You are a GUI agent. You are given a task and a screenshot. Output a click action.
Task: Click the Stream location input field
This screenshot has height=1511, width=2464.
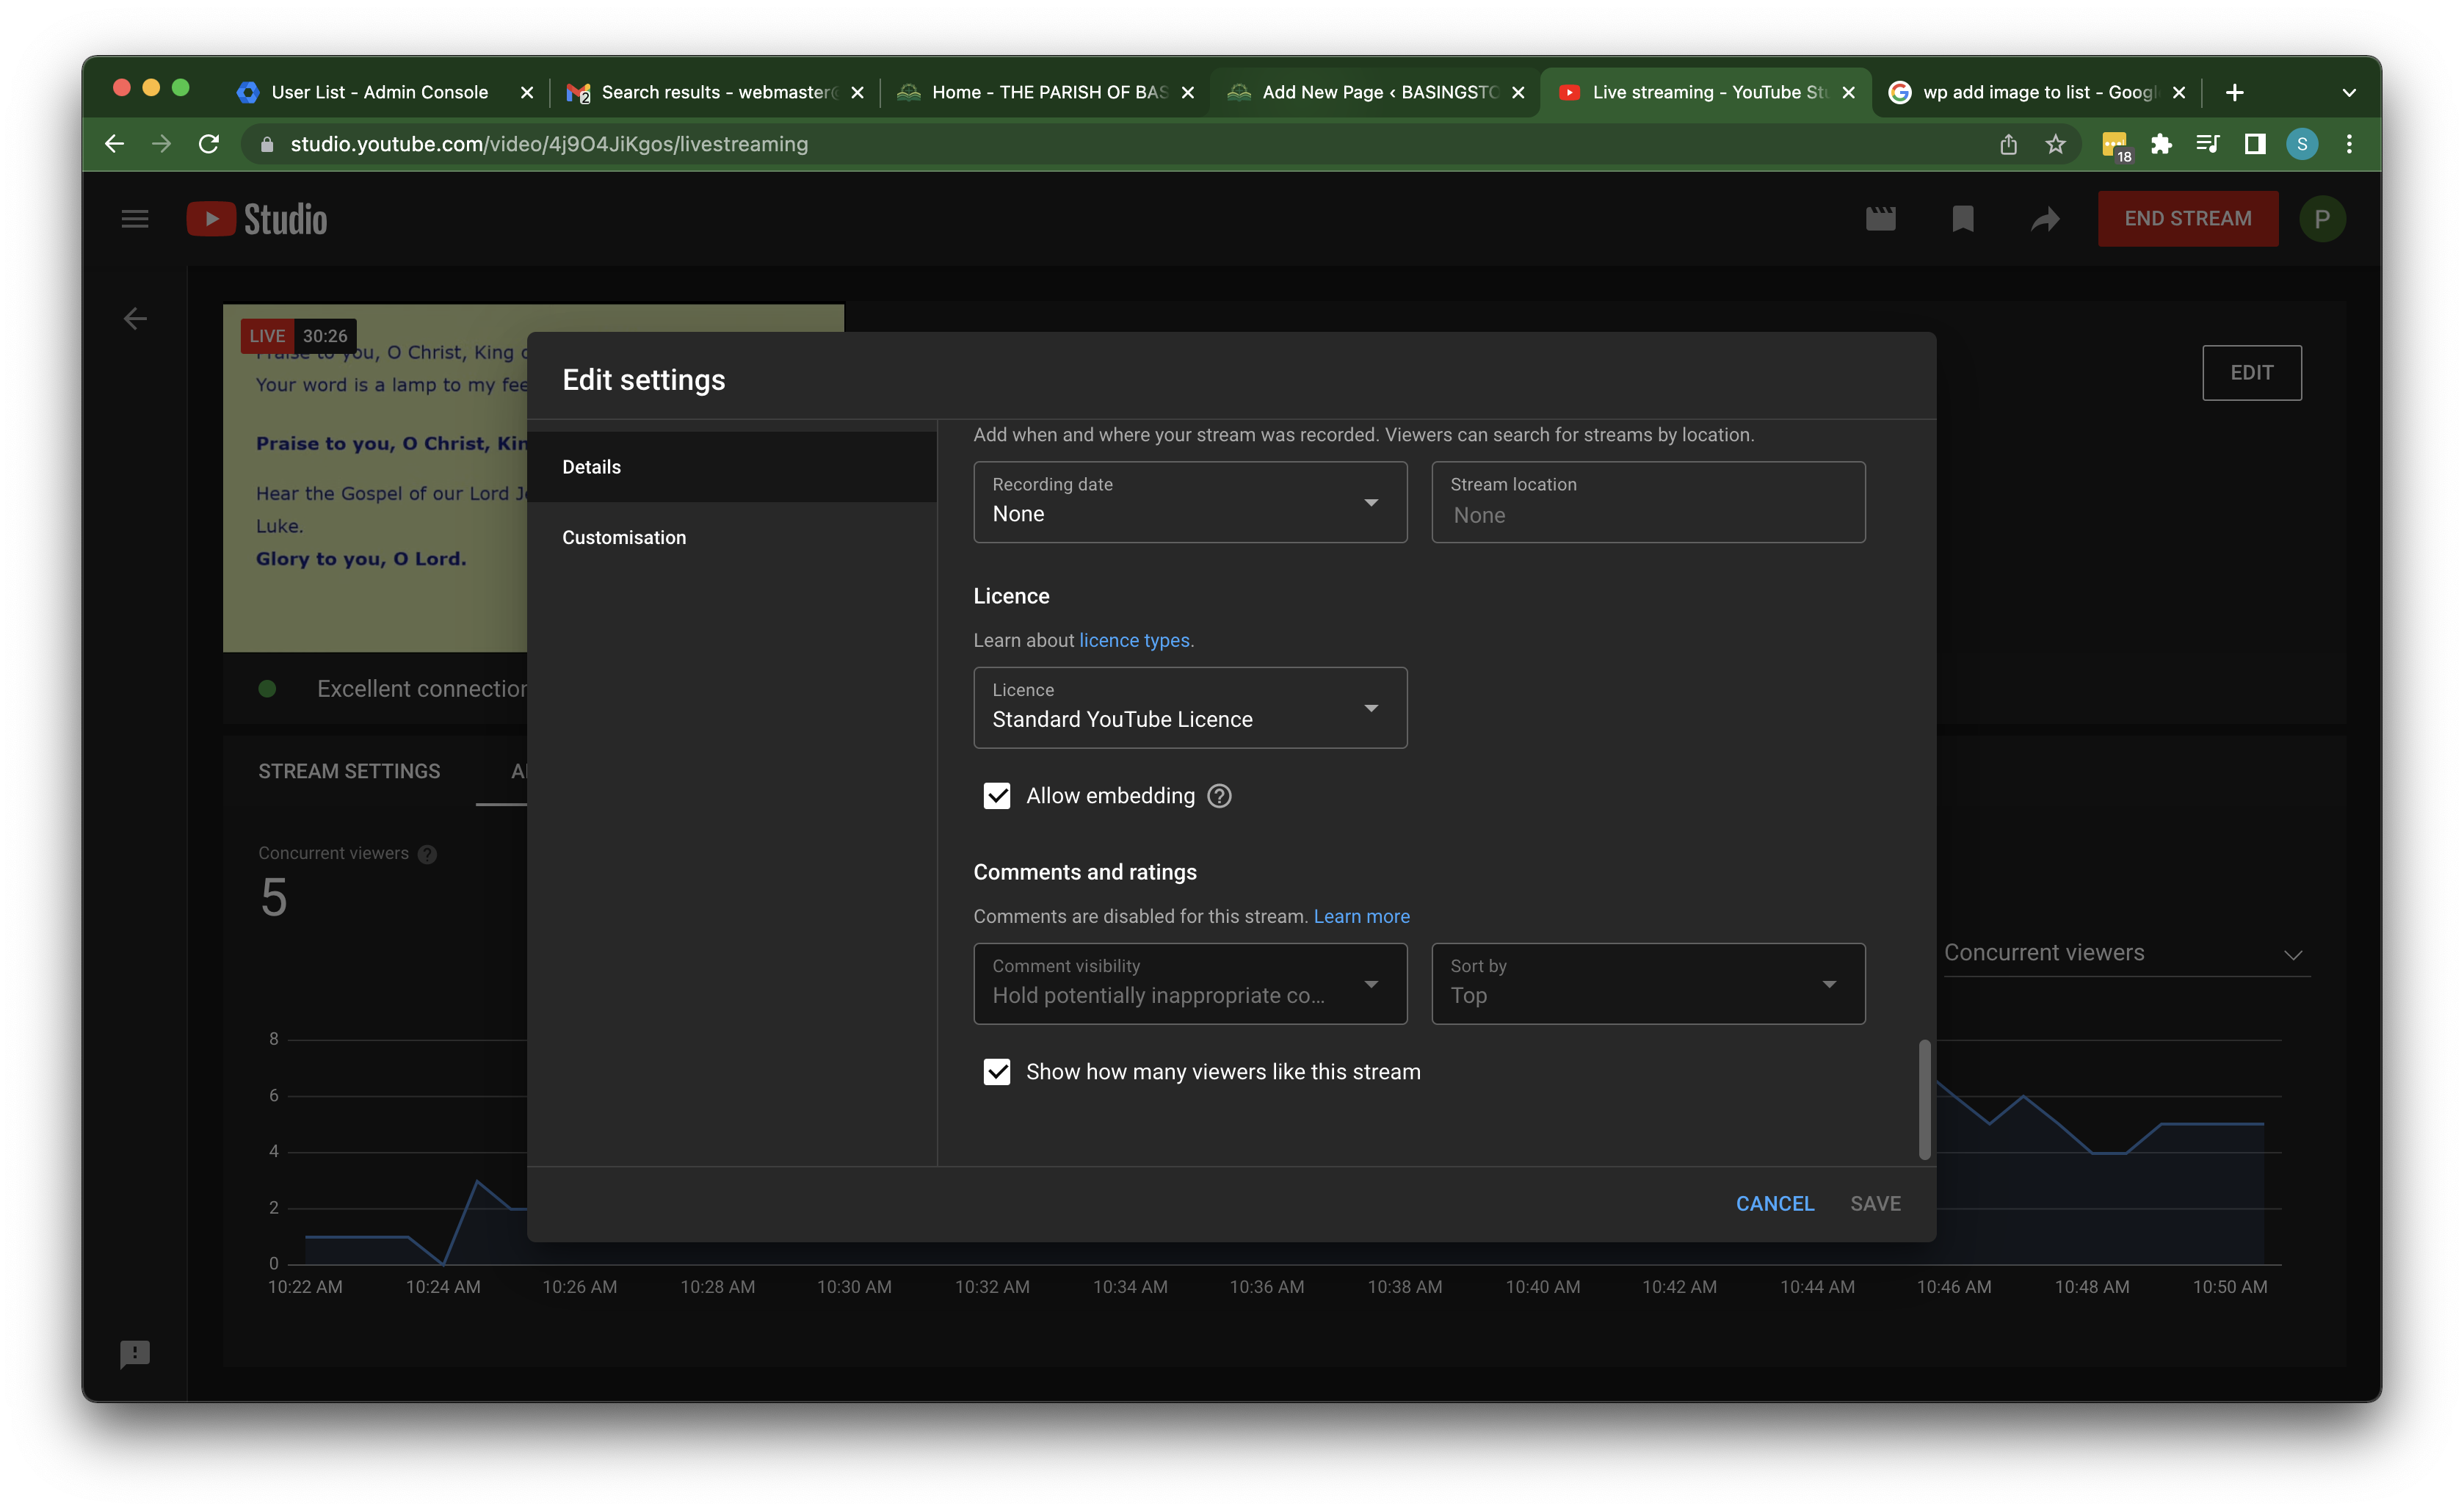coord(1648,502)
